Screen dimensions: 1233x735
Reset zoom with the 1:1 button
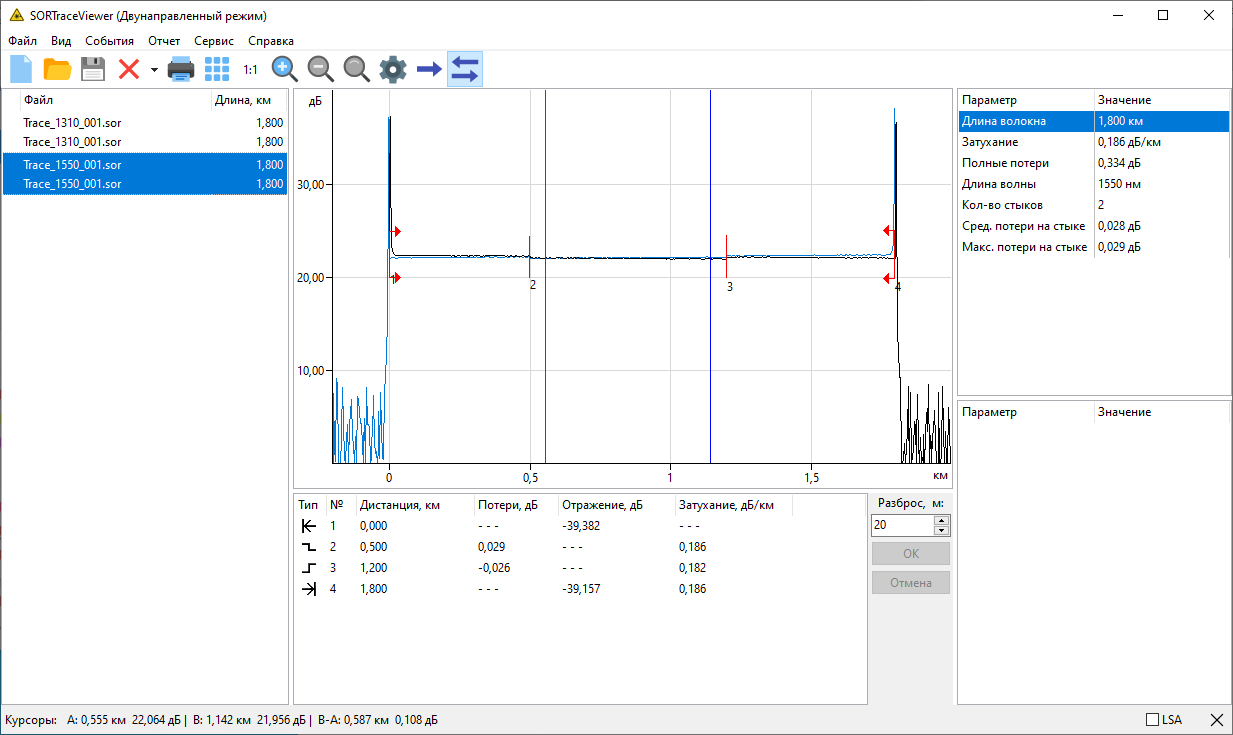251,70
